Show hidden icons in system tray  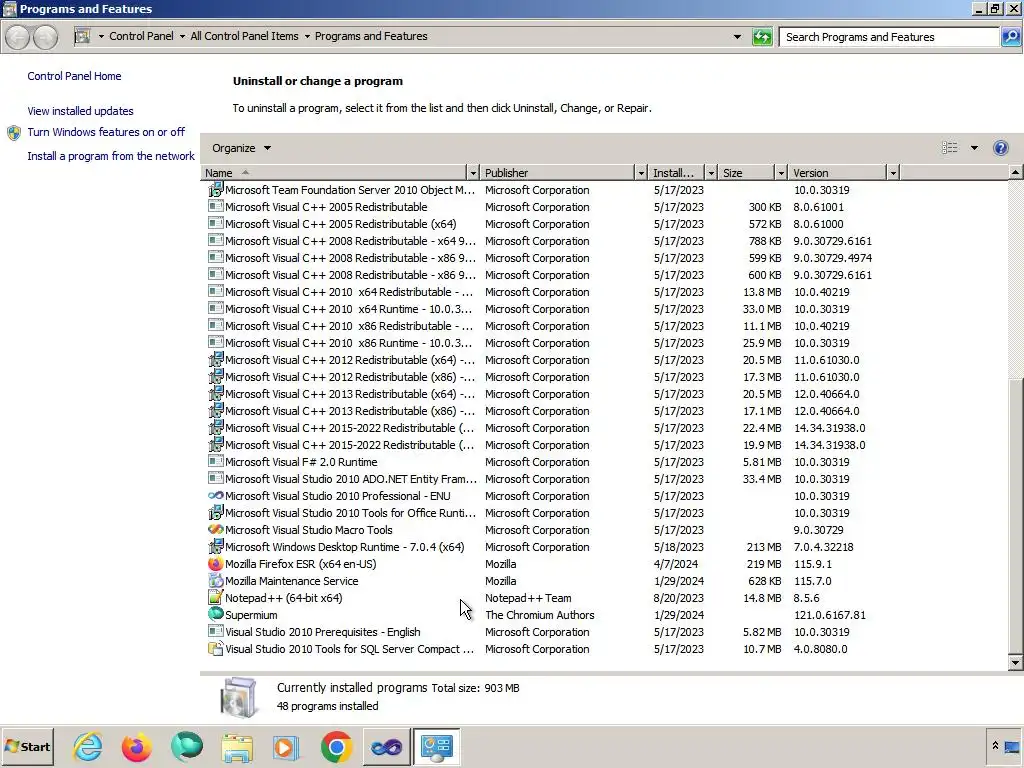[x=995, y=746]
